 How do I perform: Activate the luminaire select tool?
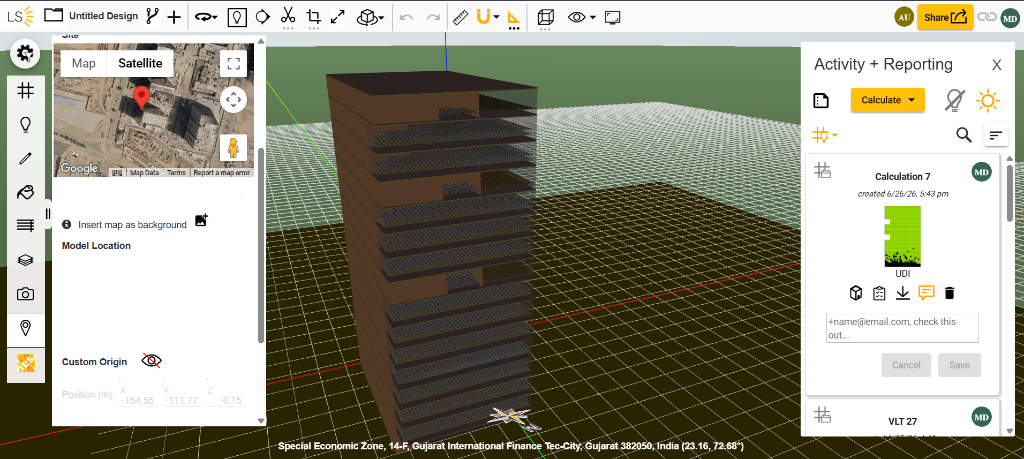(238, 17)
